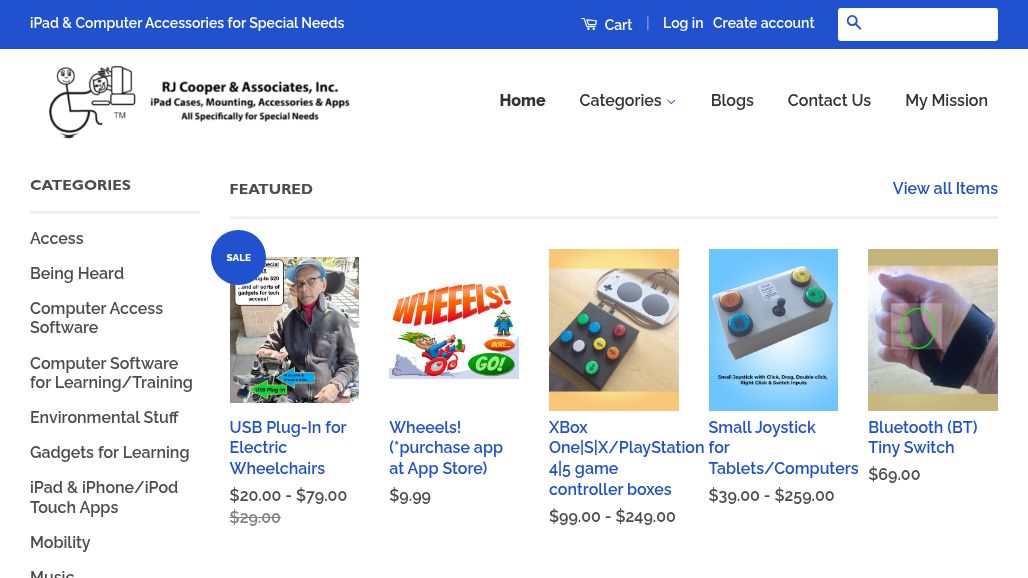Click the shopping cart icon

(589, 24)
